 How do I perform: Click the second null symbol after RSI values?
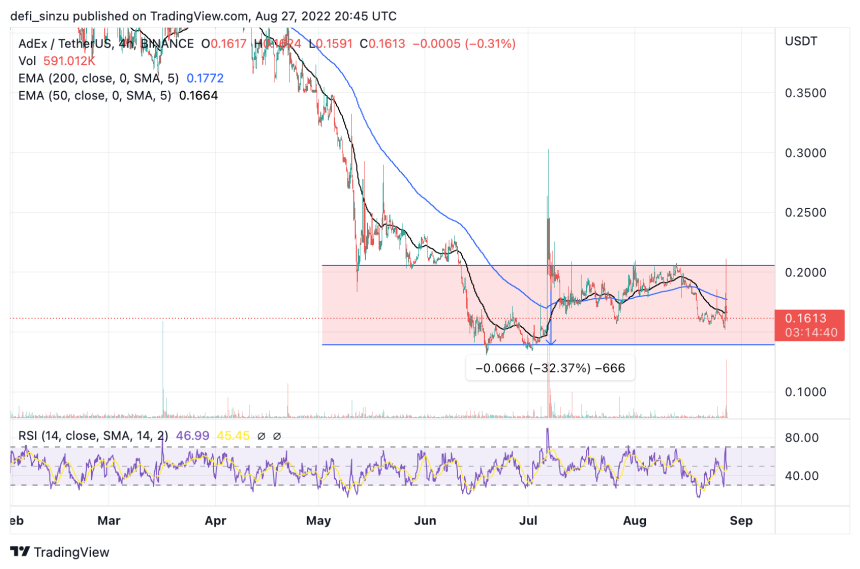pos(277,436)
